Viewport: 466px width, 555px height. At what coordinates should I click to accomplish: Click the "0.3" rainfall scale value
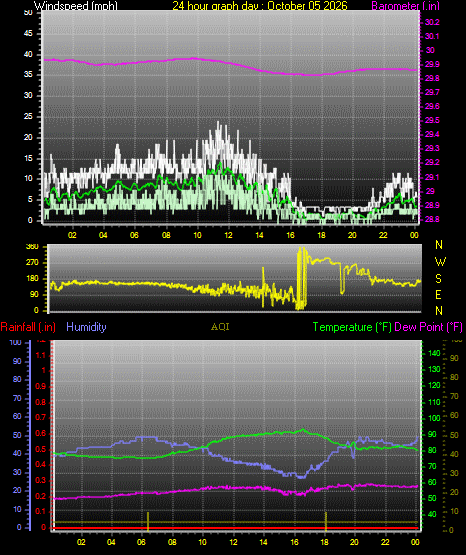click(x=41, y=481)
